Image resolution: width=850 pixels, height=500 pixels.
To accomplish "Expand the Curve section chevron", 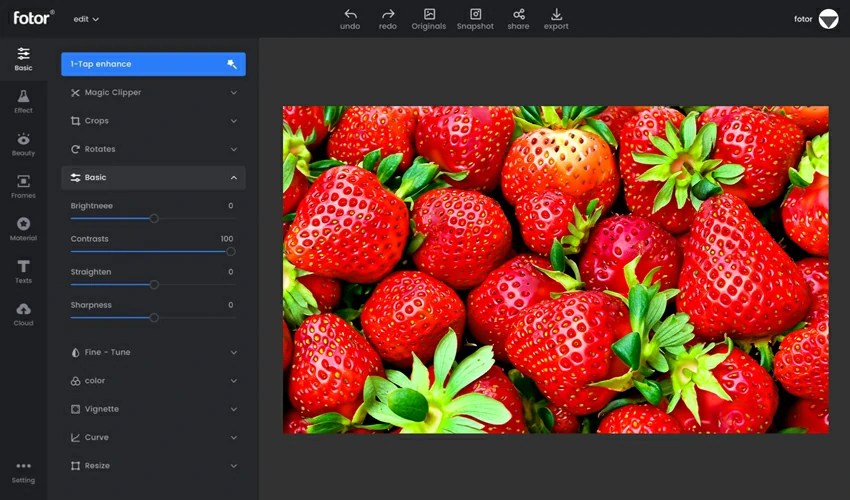I will click(x=234, y=437).
